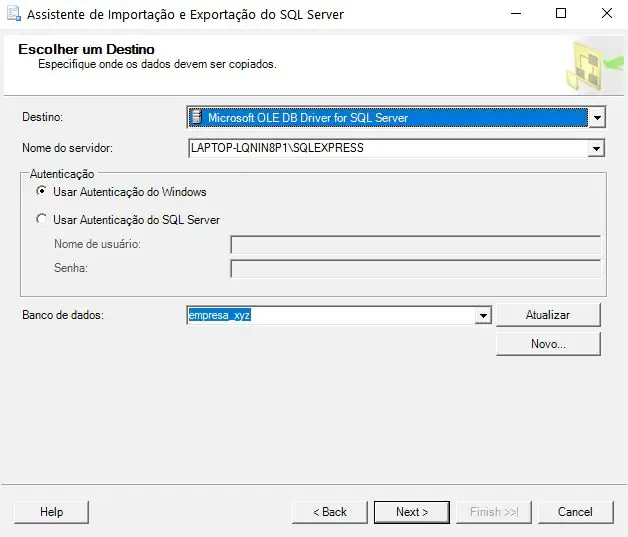The image size is (628, 537).
Task: Go back with the < Back button
Action: pyautogui.click(x=330, y=512)
